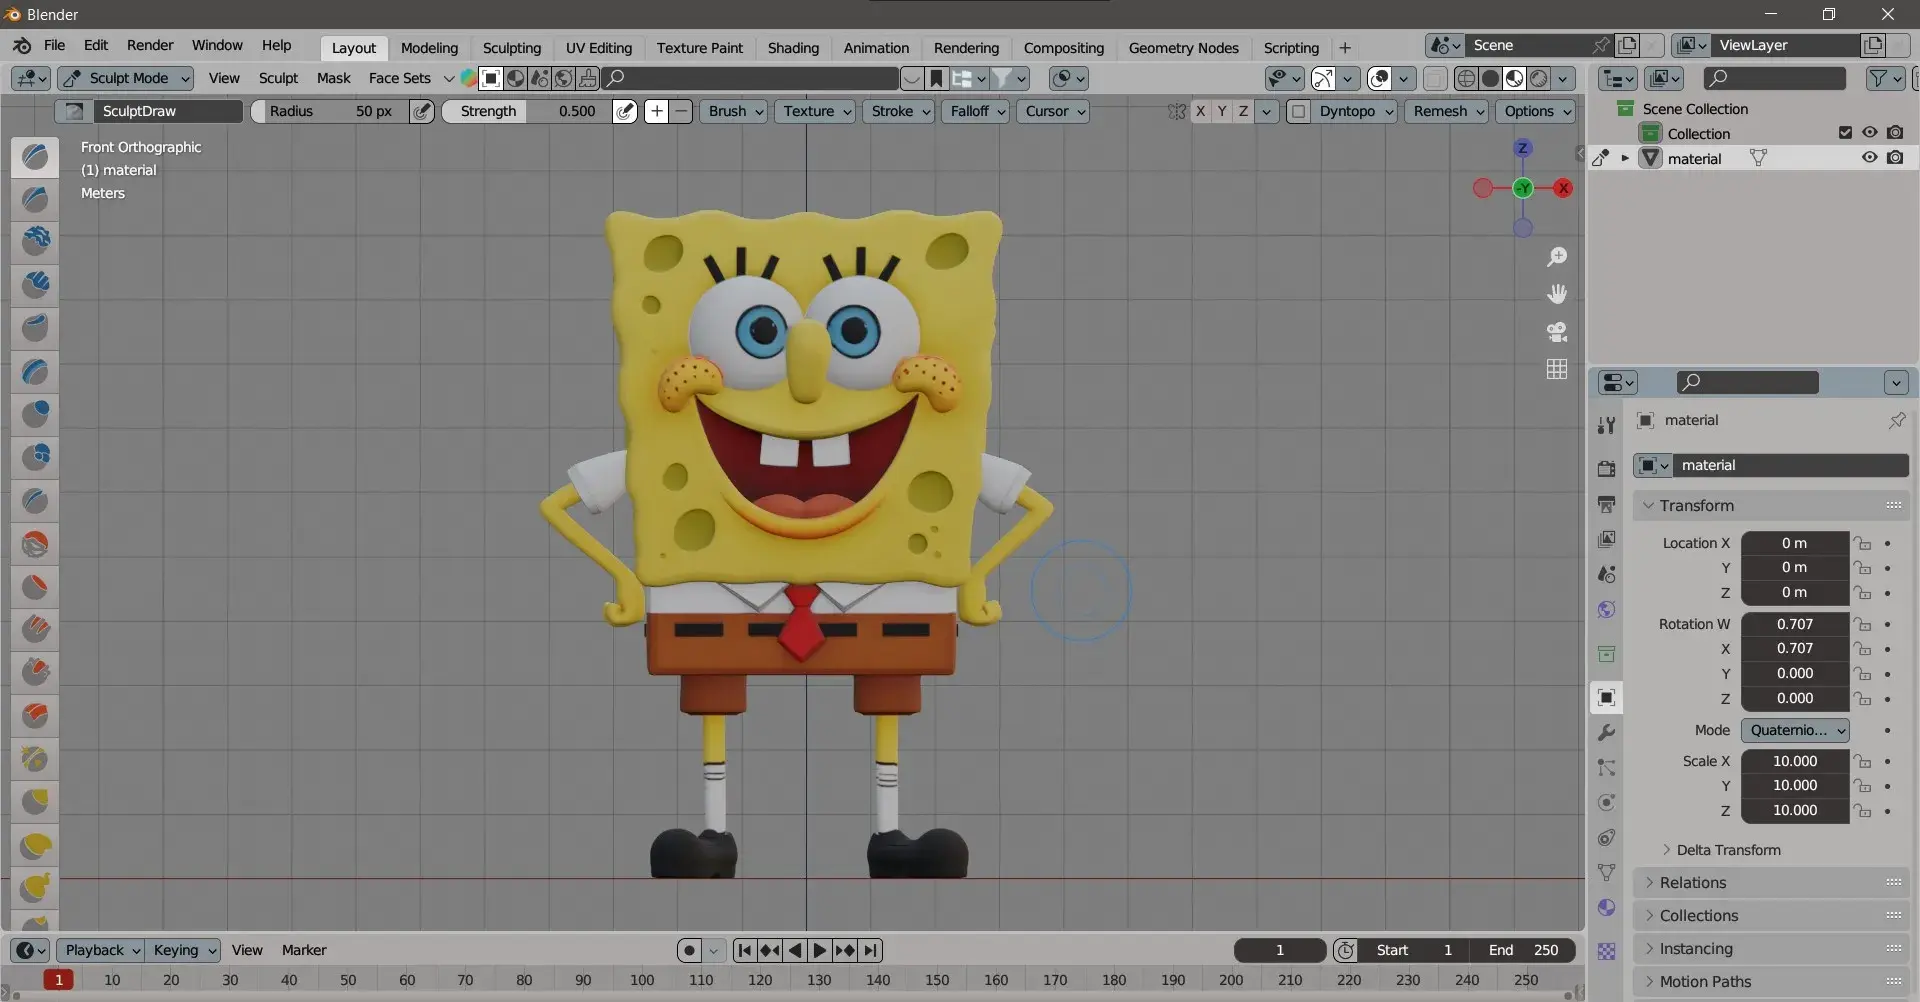Toggle Y axis symmetry
1920x1002 pixels.
[1222, 111]
